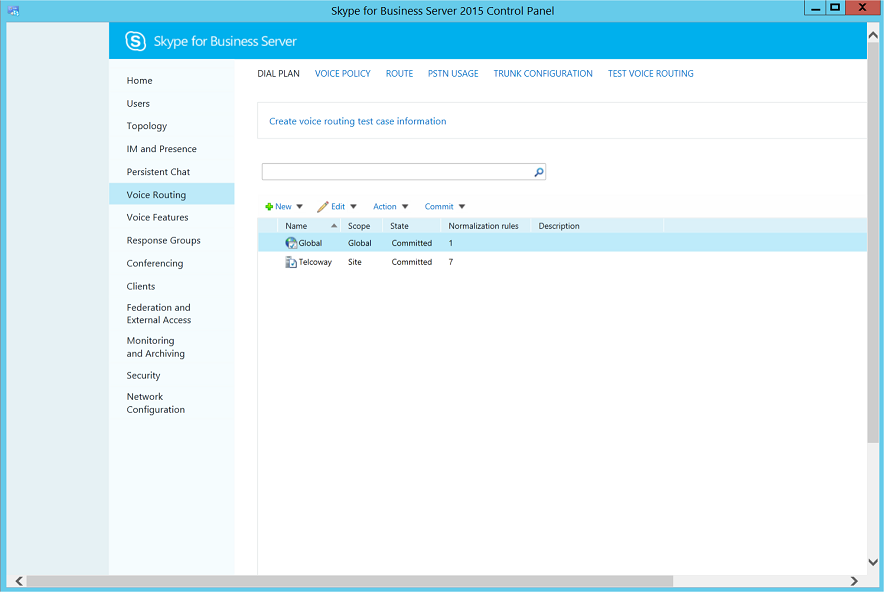Click the horizontal scrollbar at the bottom
The height and width of the screenshot is (592, 884).
coord(350,581)
